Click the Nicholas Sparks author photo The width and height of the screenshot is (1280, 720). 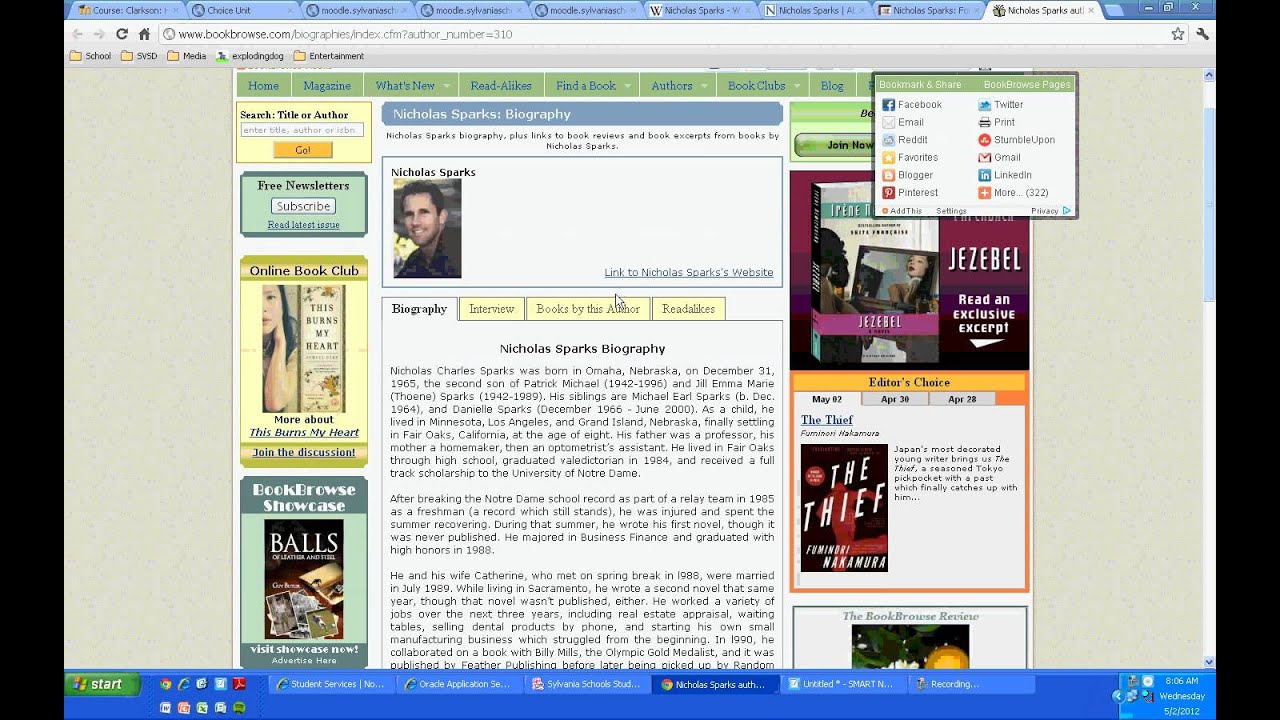click(427, 229)
